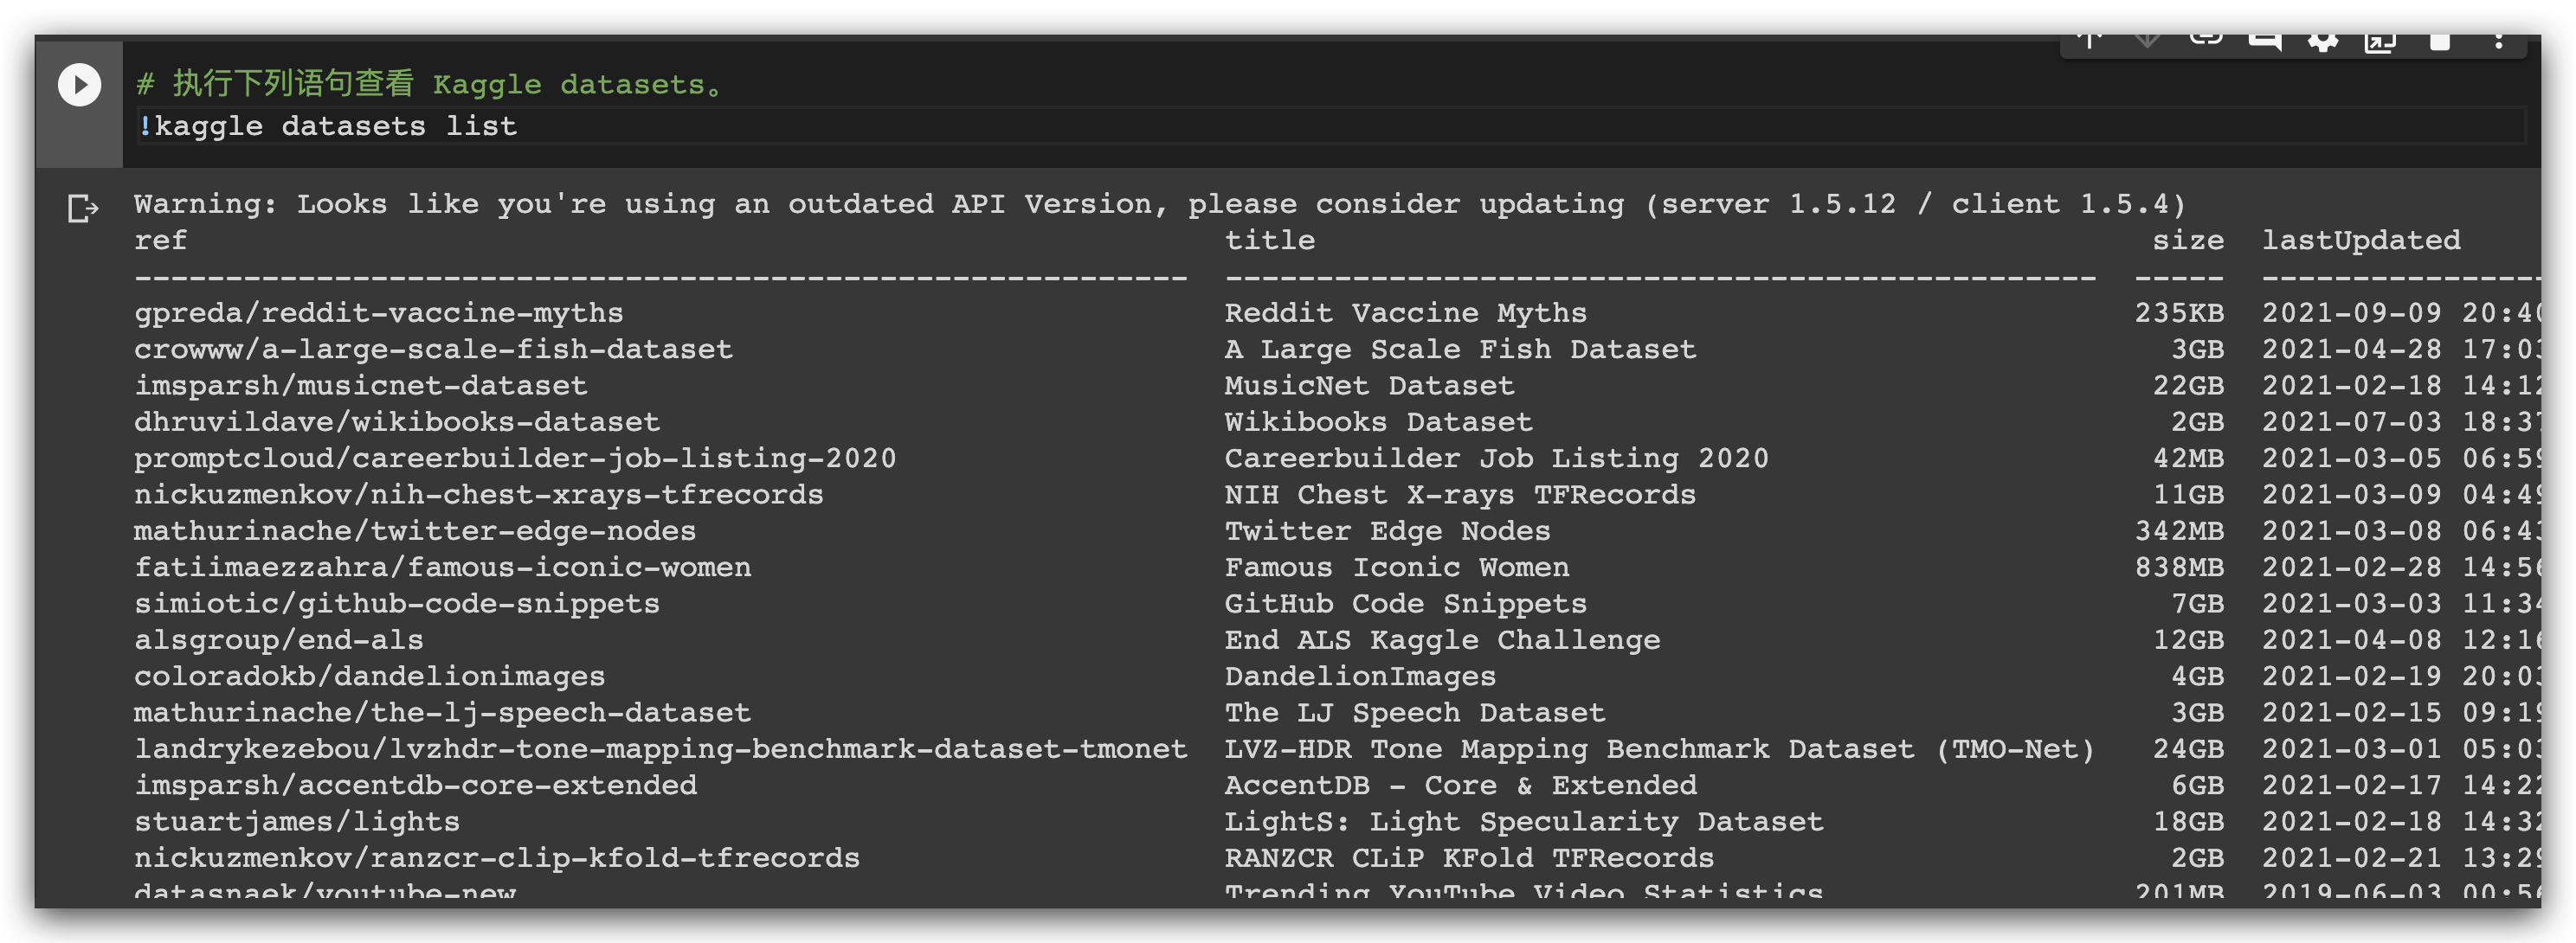Select ref gpreda/reddit-vaccine-myths
This screenshot has width=2576, height=943.
378,313
